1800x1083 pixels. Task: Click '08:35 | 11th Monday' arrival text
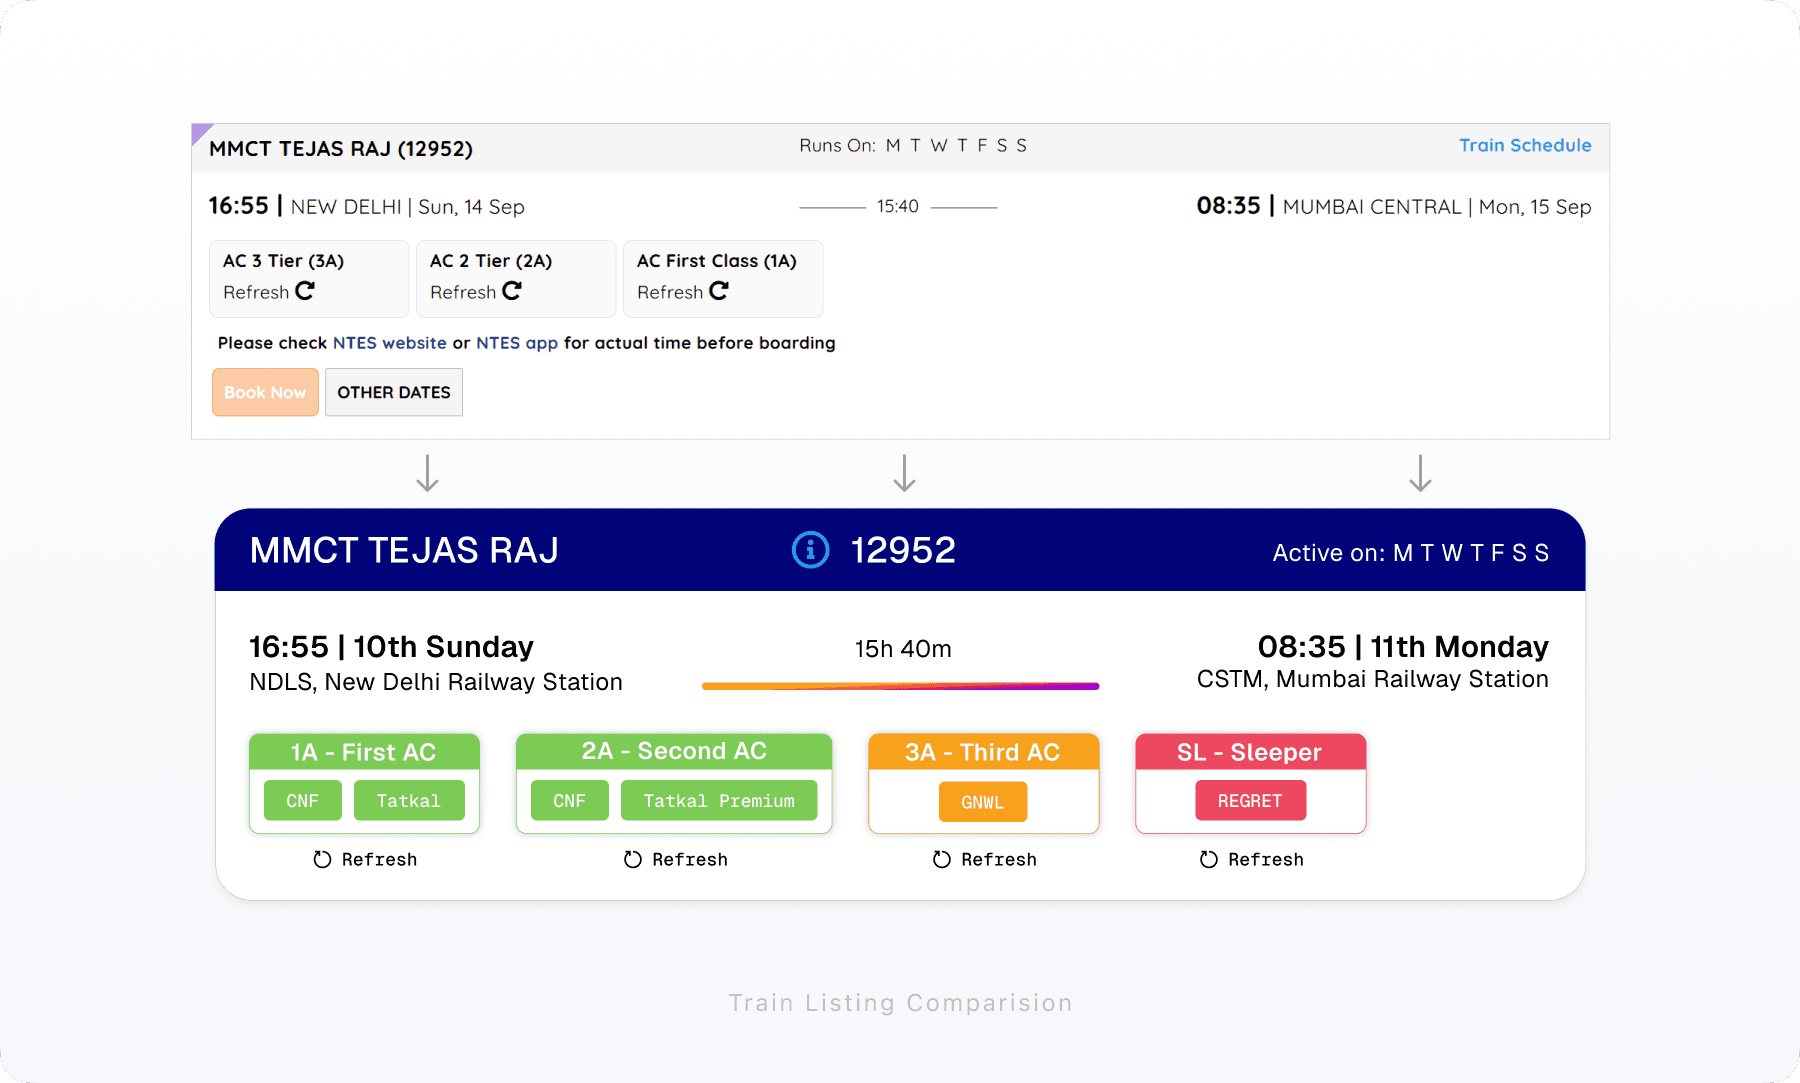[x=1403, y=647]
